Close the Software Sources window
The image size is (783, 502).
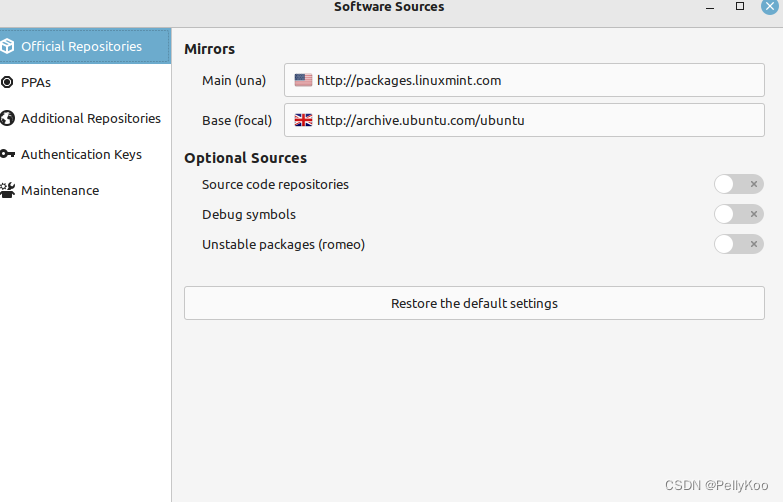(x=770, y=6)
